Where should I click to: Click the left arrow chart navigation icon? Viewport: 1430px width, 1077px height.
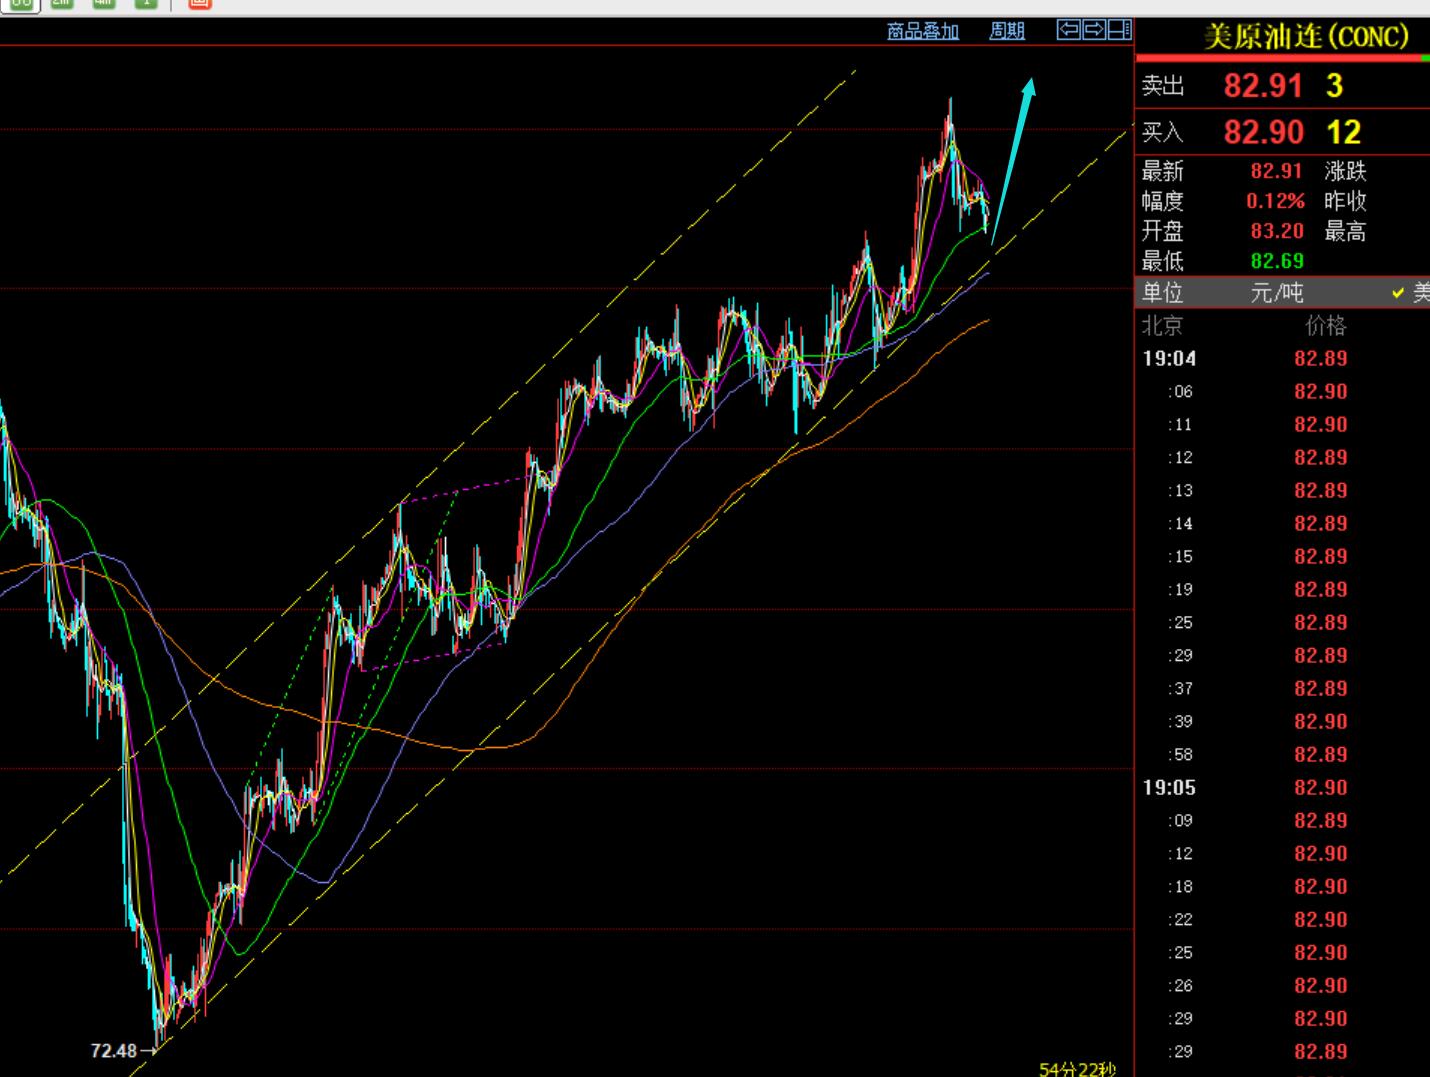click(x=1068, y=30)
